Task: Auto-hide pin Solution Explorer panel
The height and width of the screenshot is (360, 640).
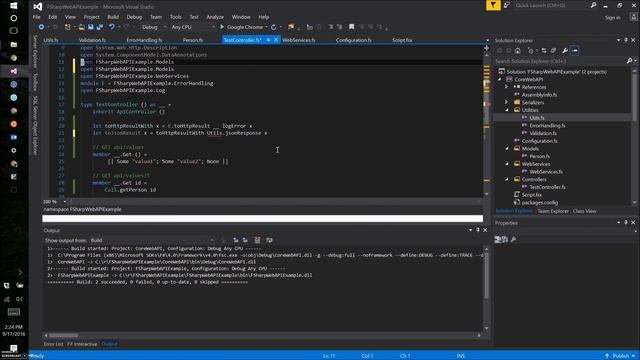Action: point(626,40)
